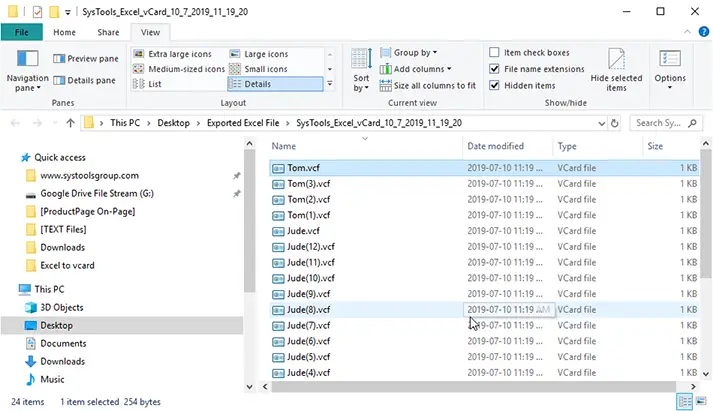Switch to Small icons layout

(x=259, y=69)
